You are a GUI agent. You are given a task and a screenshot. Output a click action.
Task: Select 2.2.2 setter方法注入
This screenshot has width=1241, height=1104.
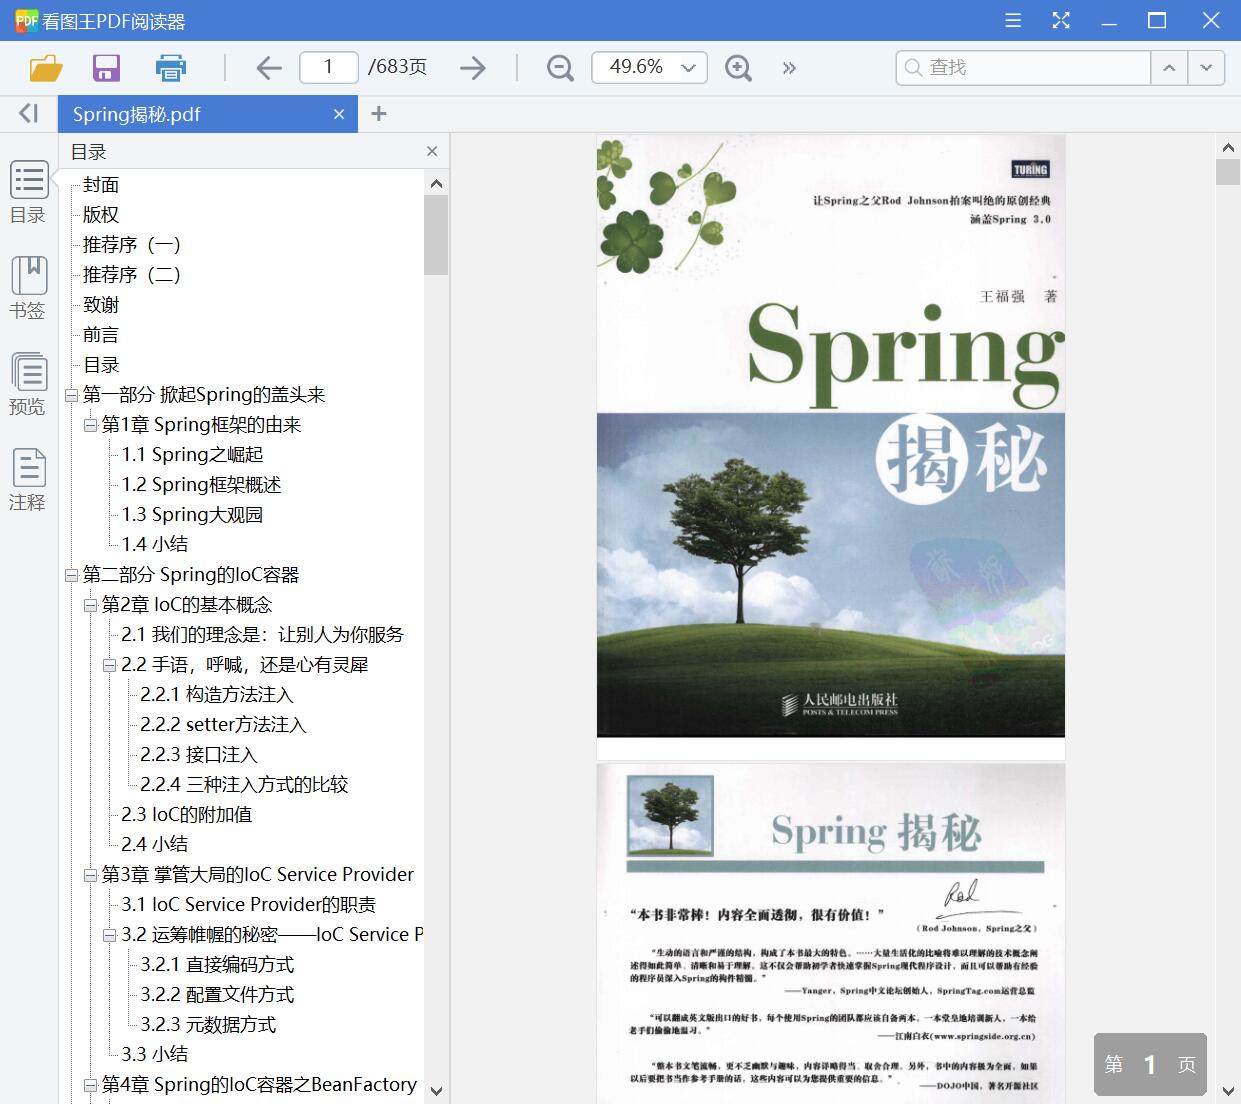tap(223, 725)
